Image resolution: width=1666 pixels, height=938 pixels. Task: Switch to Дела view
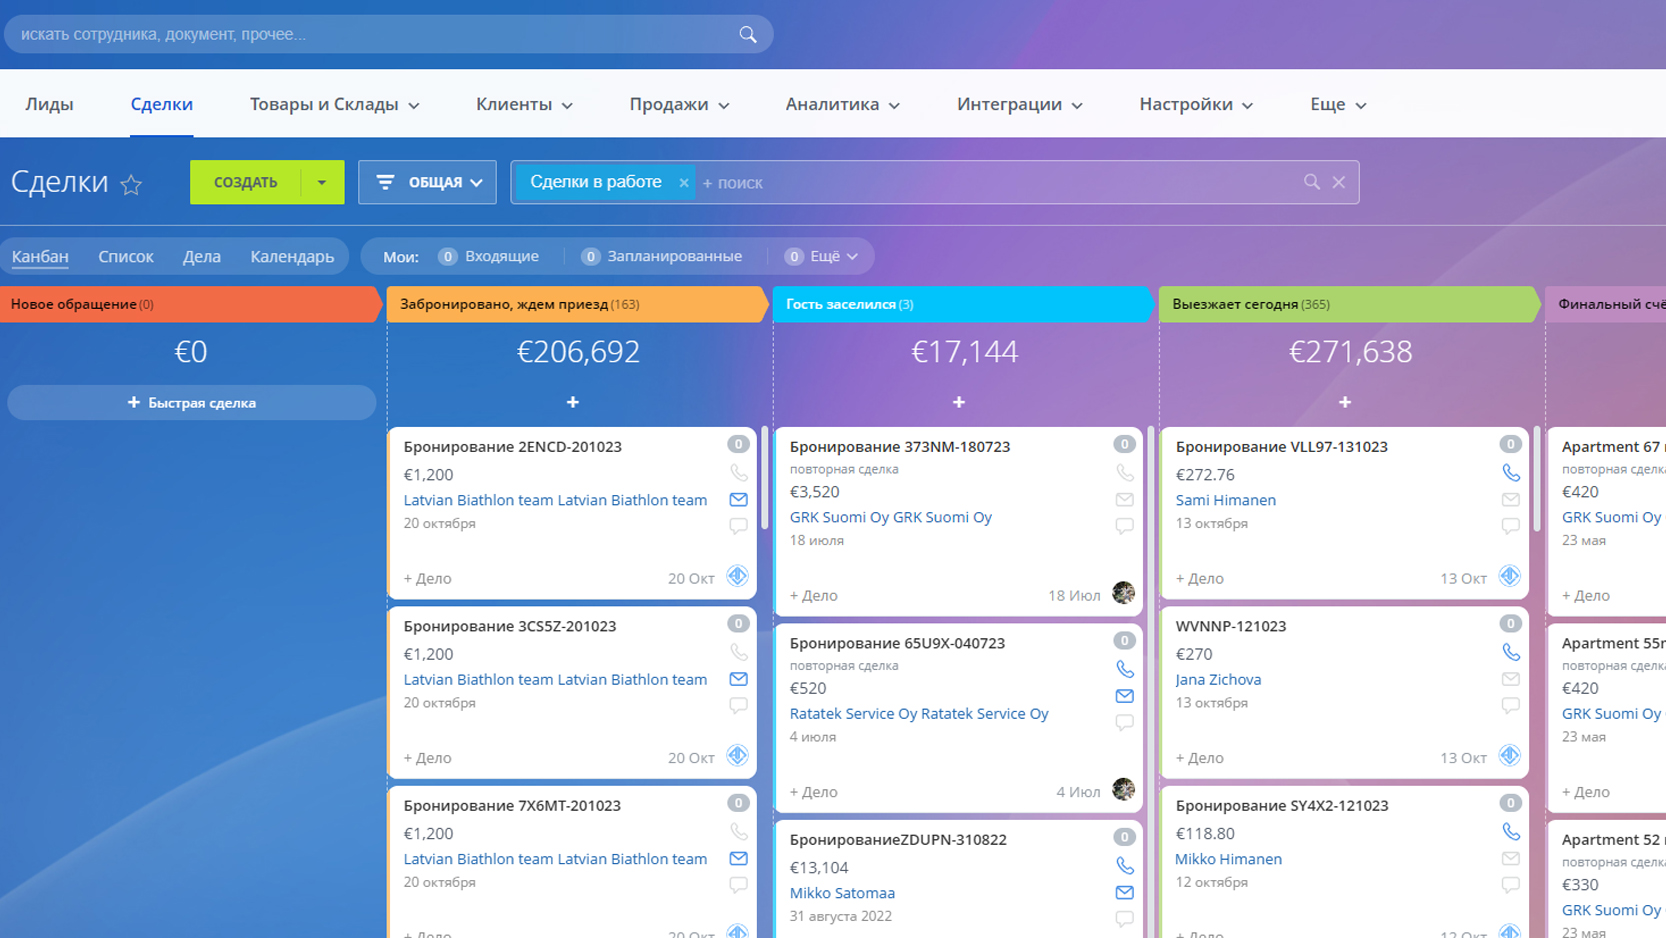coord(202,257)
